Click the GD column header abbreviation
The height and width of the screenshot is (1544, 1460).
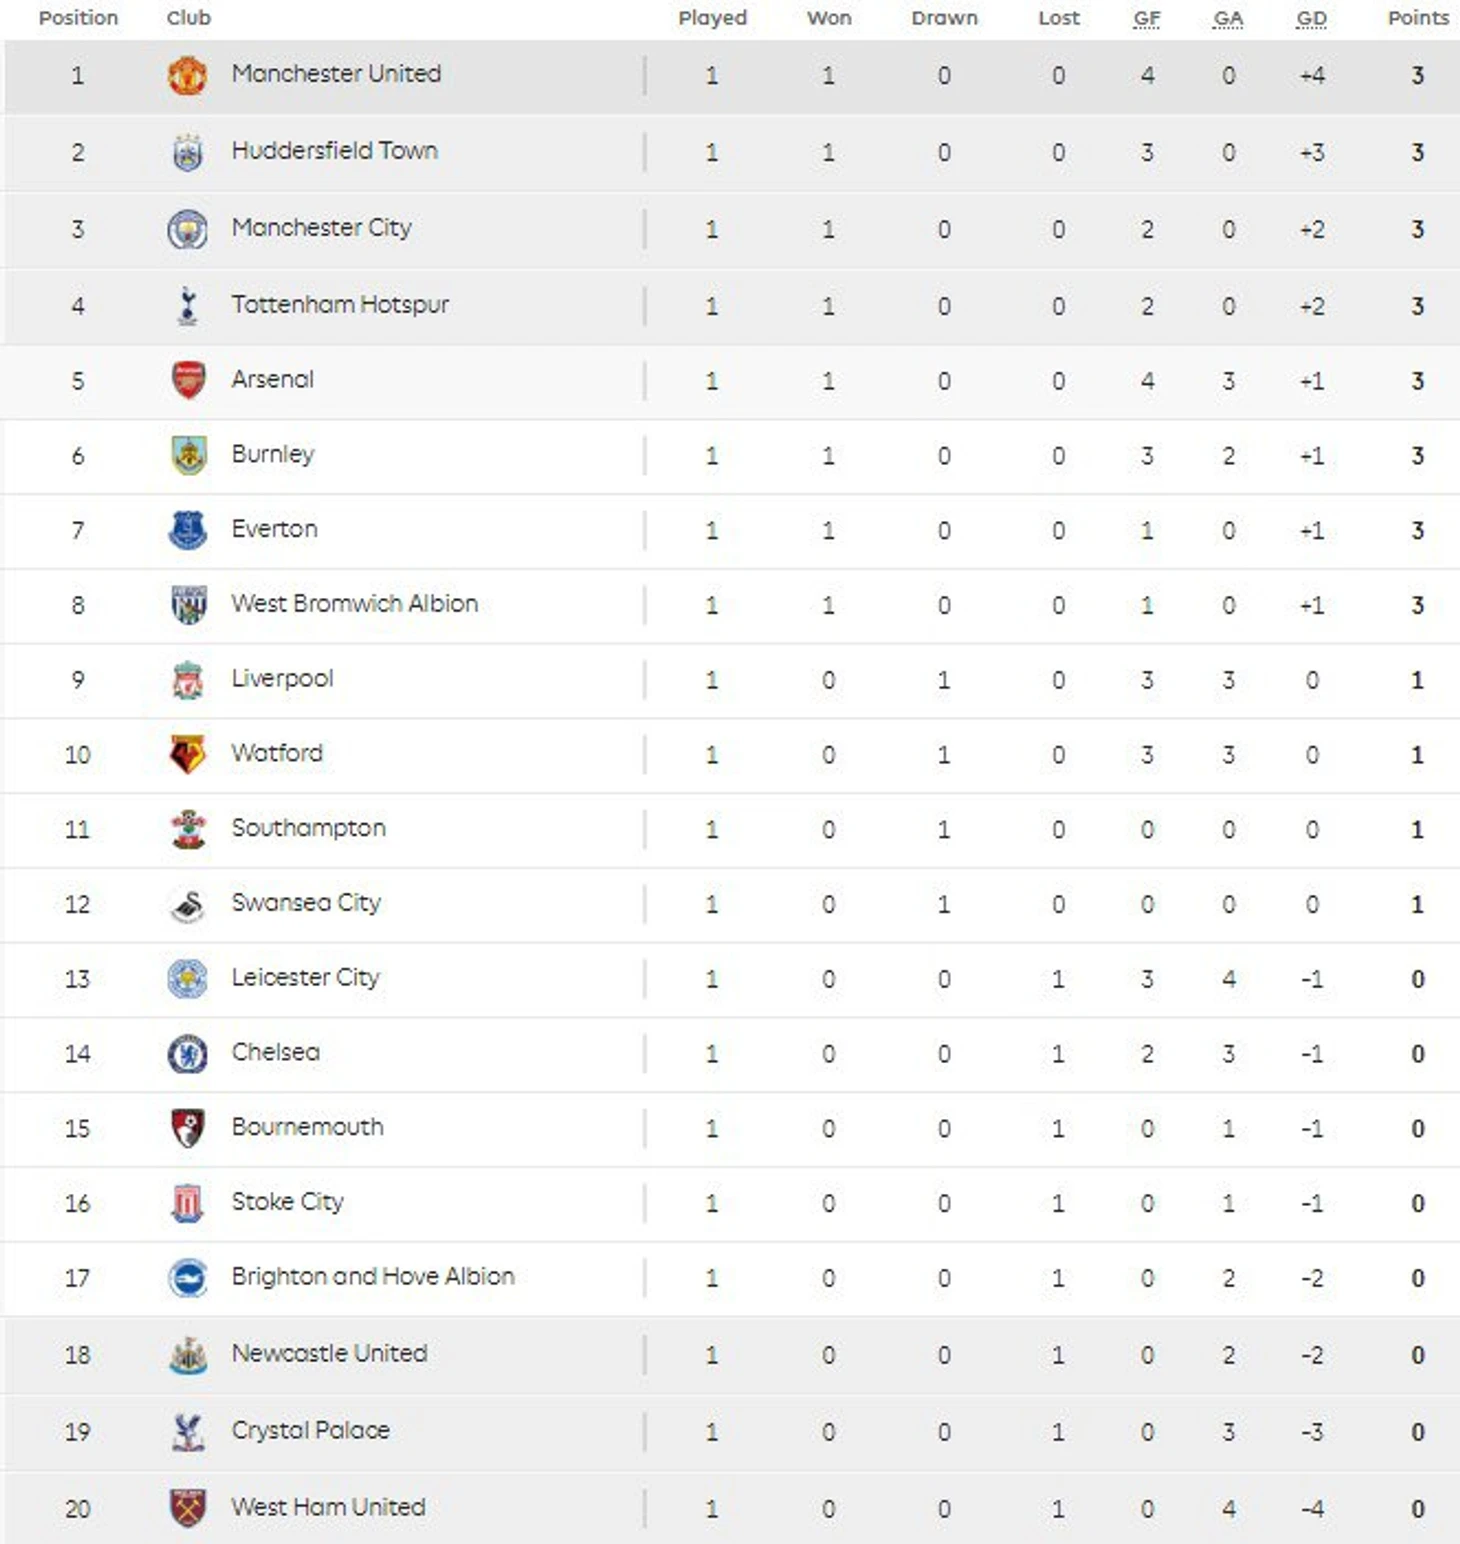1311,19
